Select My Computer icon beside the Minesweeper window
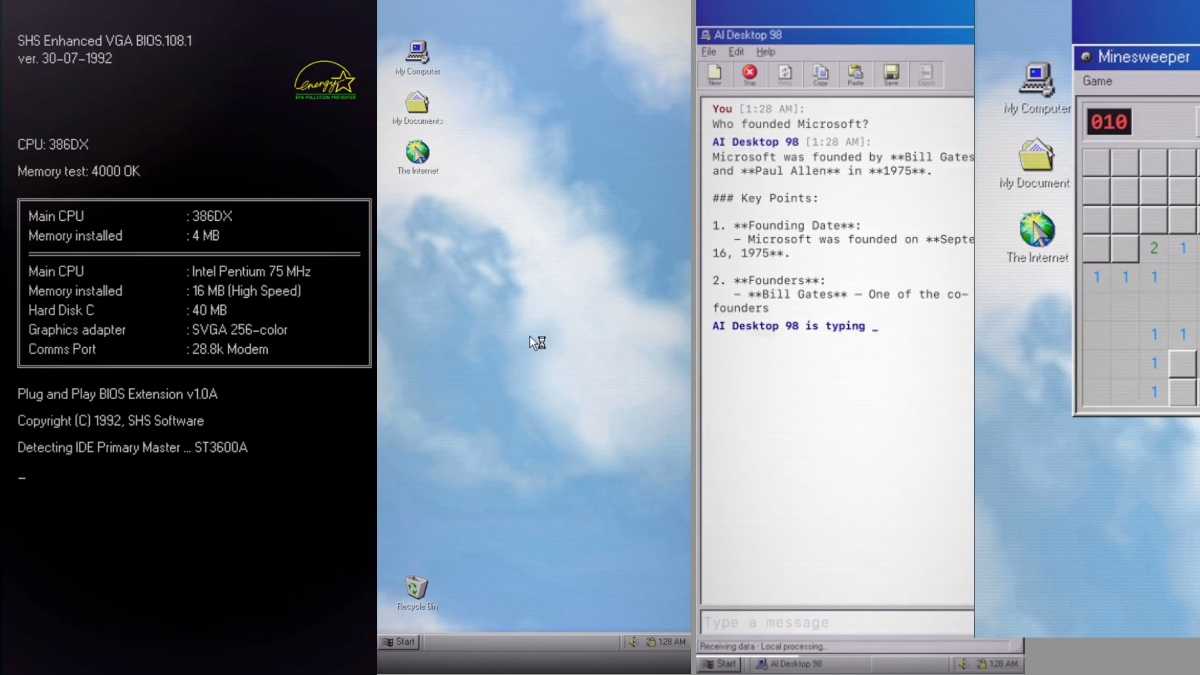Viewport: 1200px width, 675px height. coord(1037,86)
